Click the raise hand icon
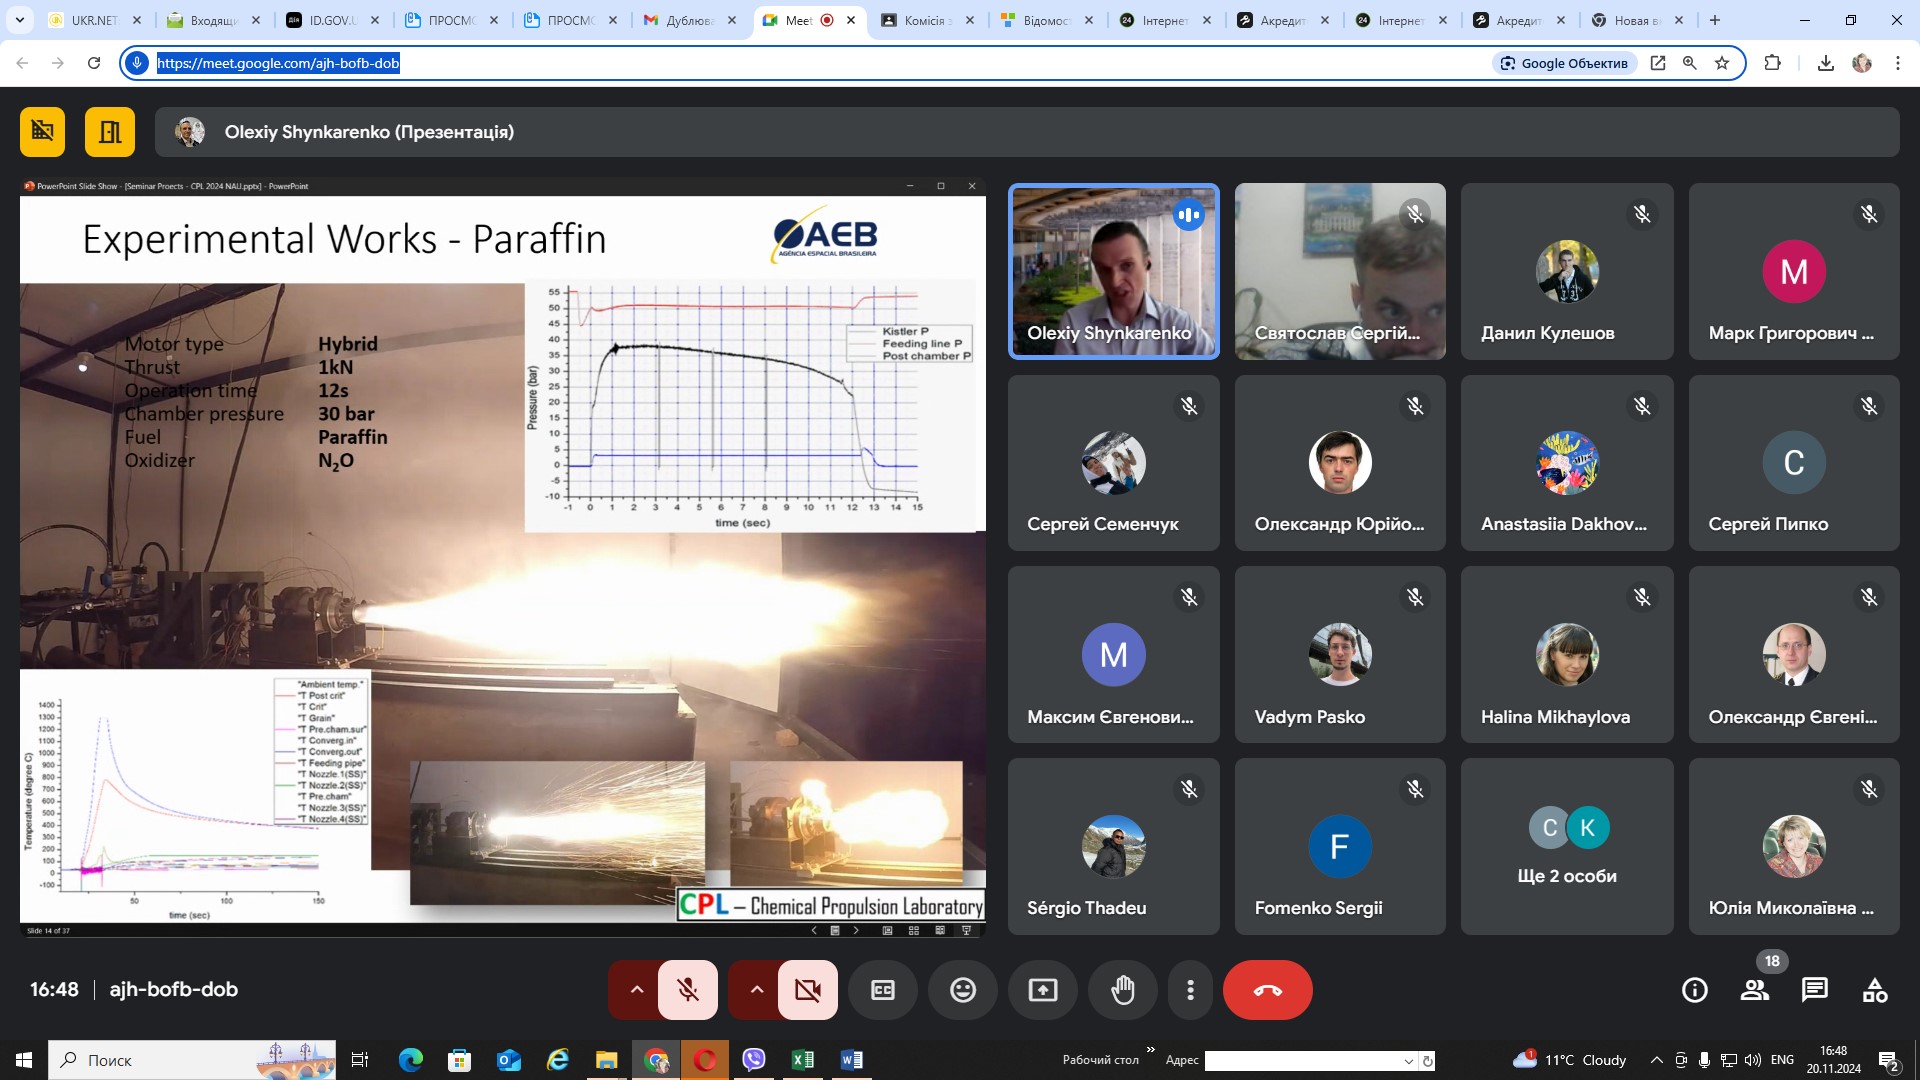This screenshot has height=1080, width=1920. click(x=1123, y=990)
